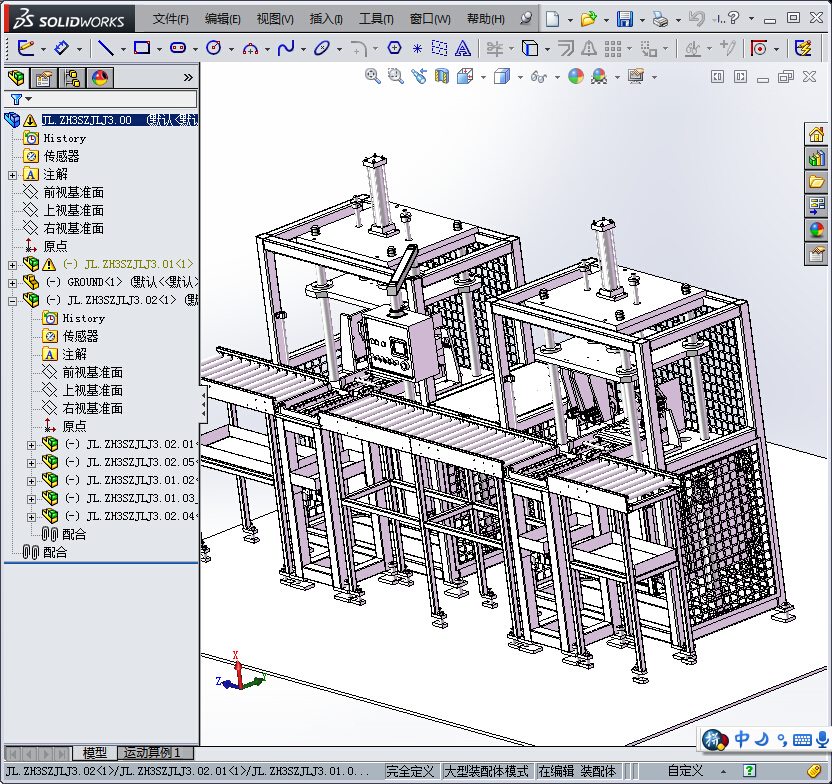The height and width of the screenshot is (784, 832).
Task: Collapse the JL.ZH3SZJLJ3.02<1> subassembly node
Action: coord(12,301)
